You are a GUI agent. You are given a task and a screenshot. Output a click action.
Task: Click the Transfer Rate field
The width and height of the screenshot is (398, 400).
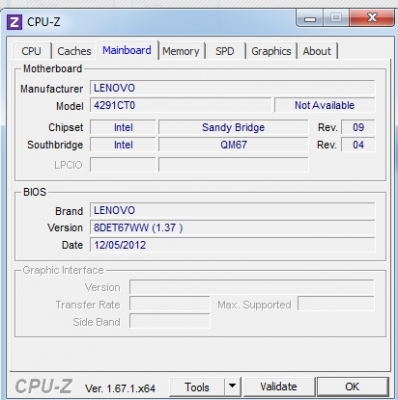click(x=170, y=304)
